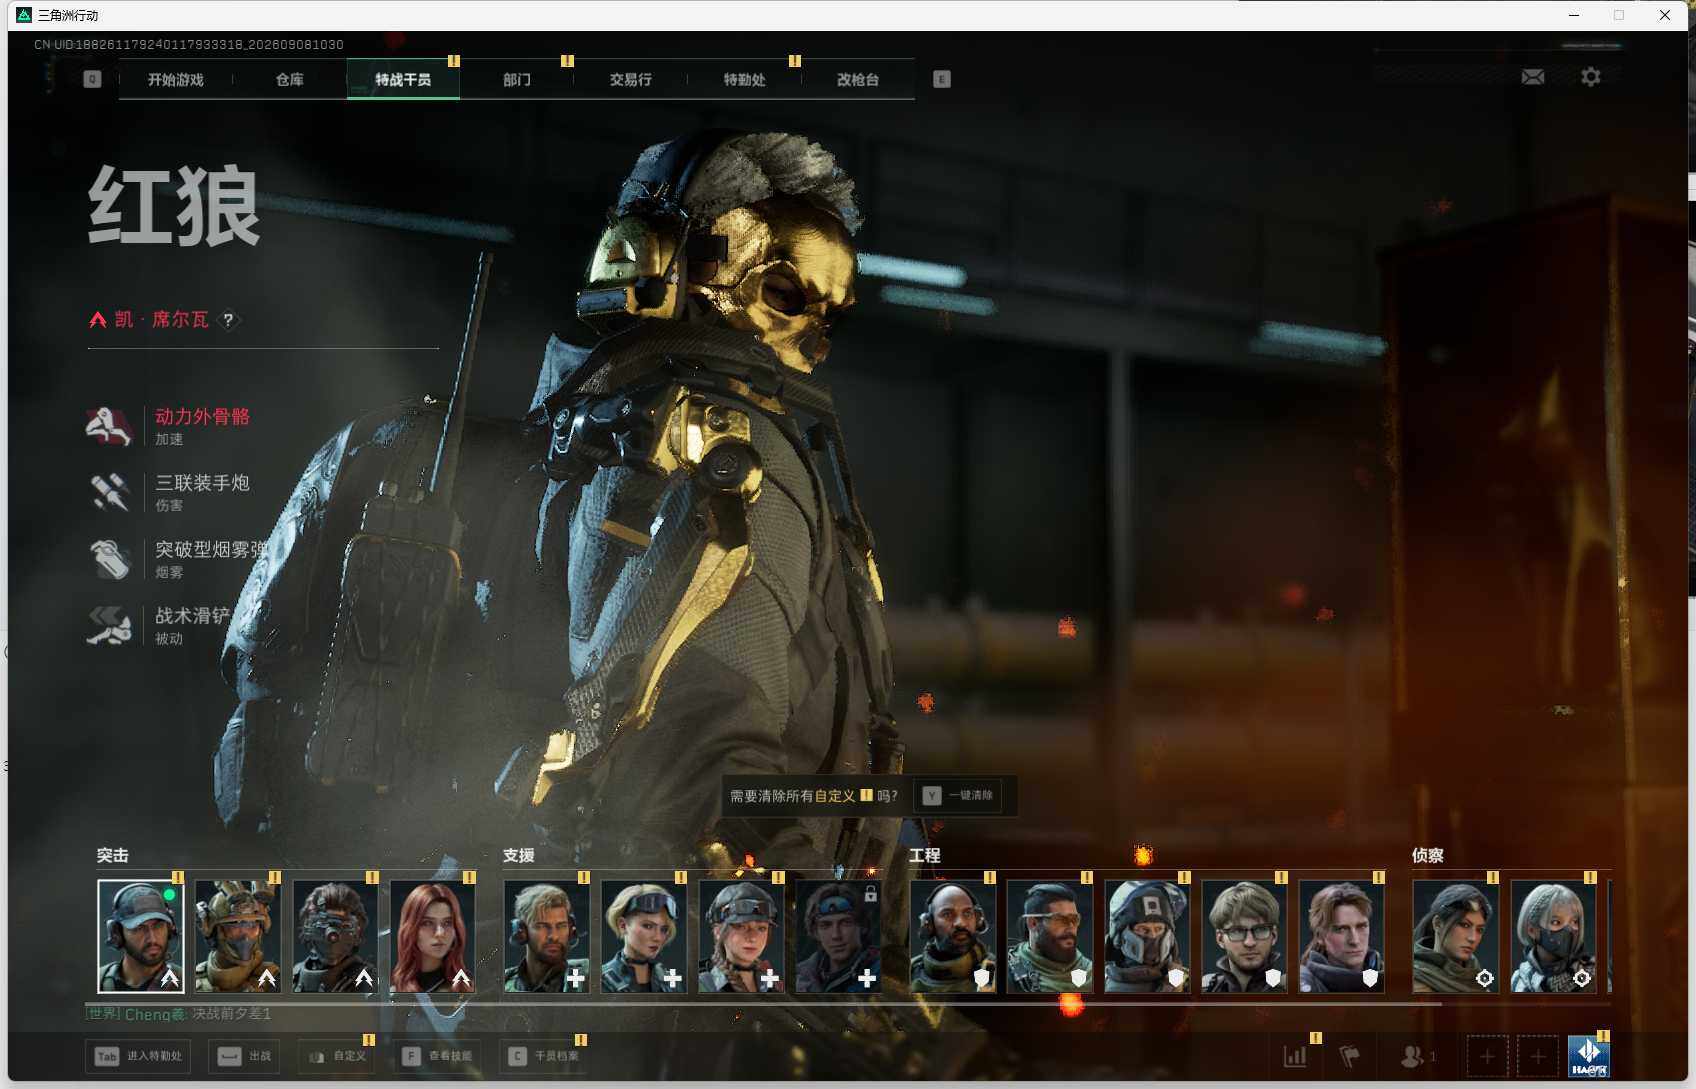
Task: Select the 战术滑铲 passive skill icon
Action: (109, 625)
